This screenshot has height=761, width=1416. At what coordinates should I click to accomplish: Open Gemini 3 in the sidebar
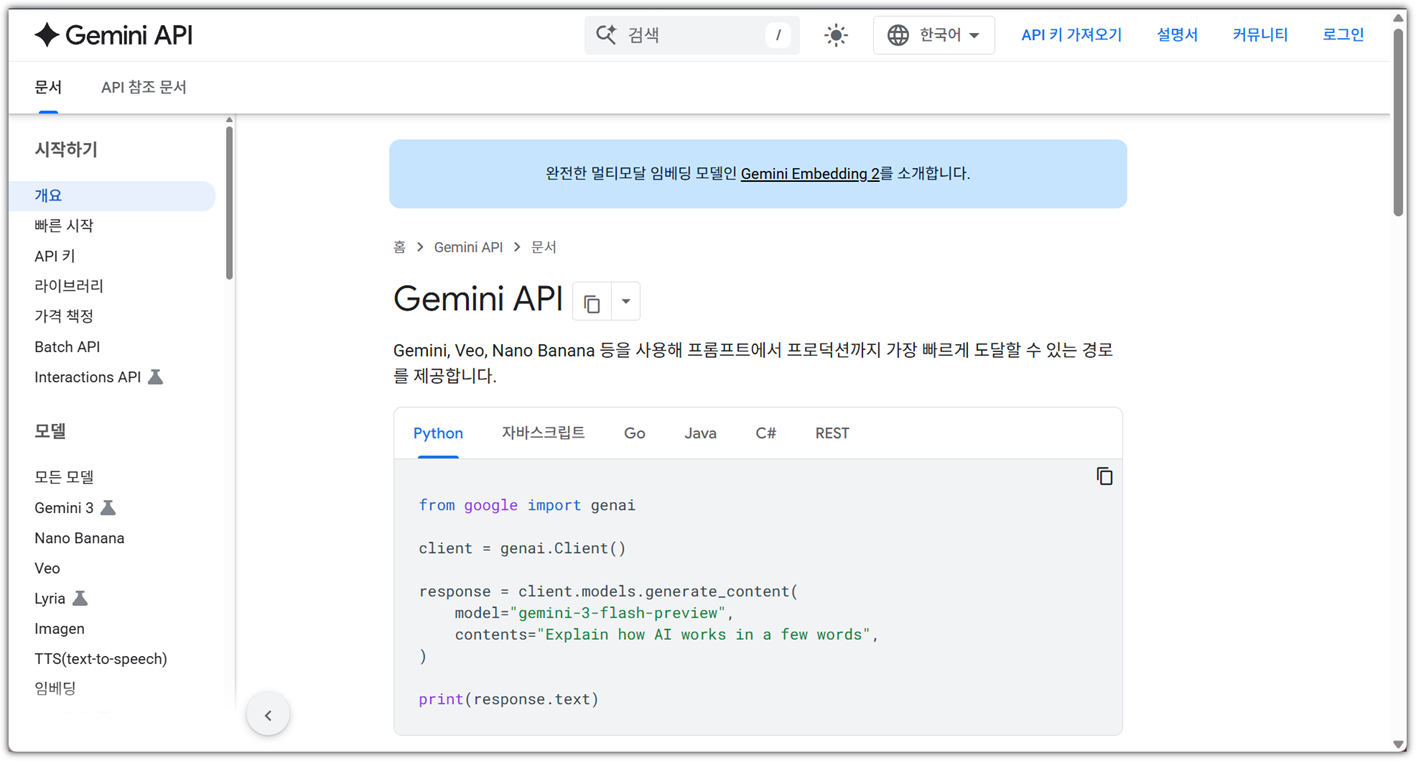(64, 508)
